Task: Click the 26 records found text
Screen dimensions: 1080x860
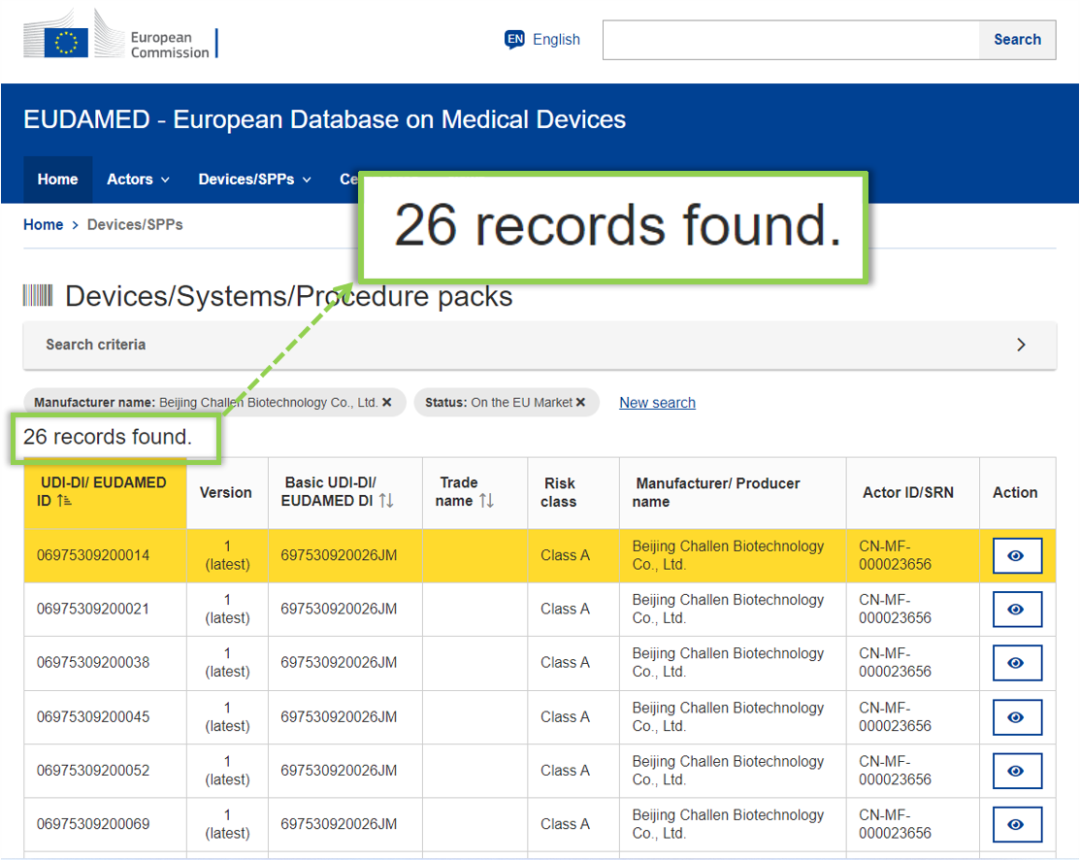Action: (107, 437)
